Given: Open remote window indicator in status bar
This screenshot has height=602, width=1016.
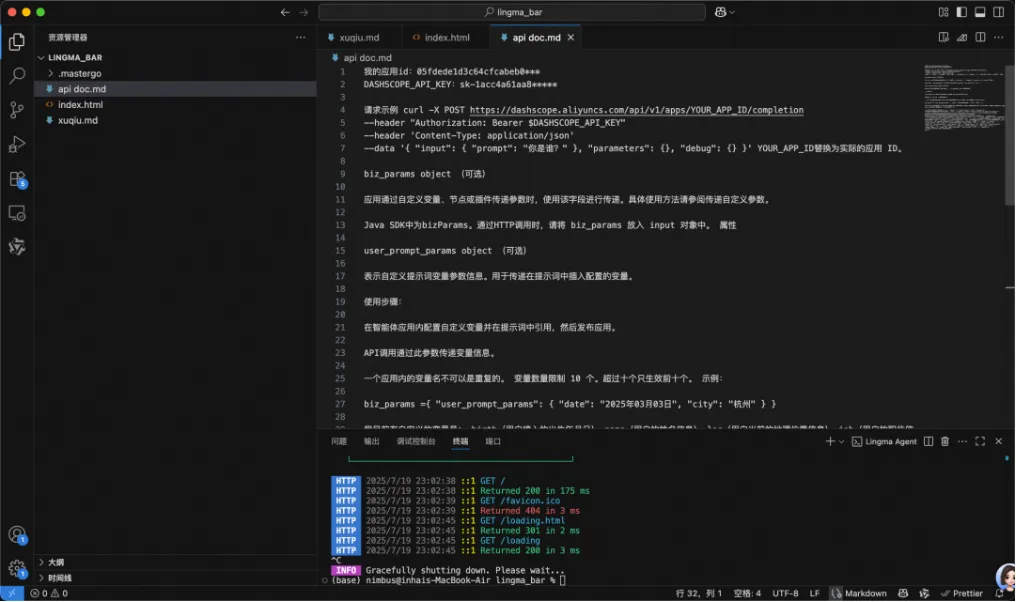Looking at the screenshot, I should click(x=12, y=594).
